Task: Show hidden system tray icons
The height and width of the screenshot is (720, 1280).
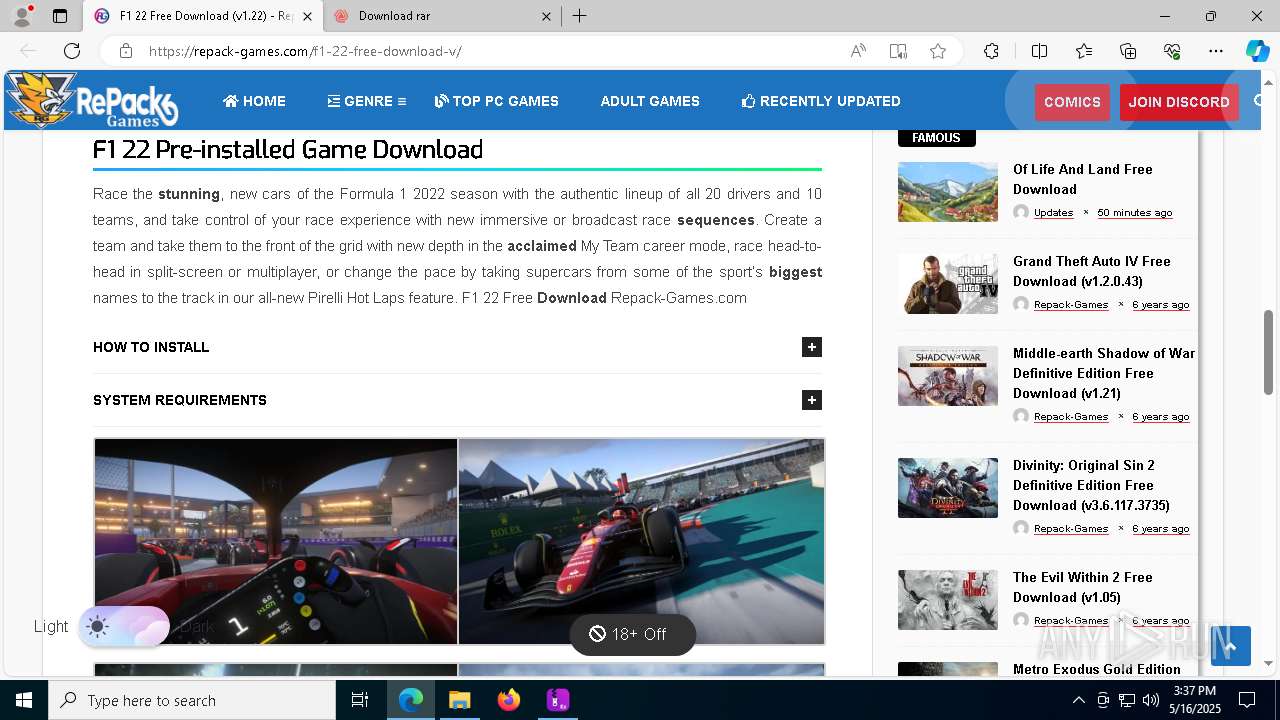Action: (x=1078, y=700)
